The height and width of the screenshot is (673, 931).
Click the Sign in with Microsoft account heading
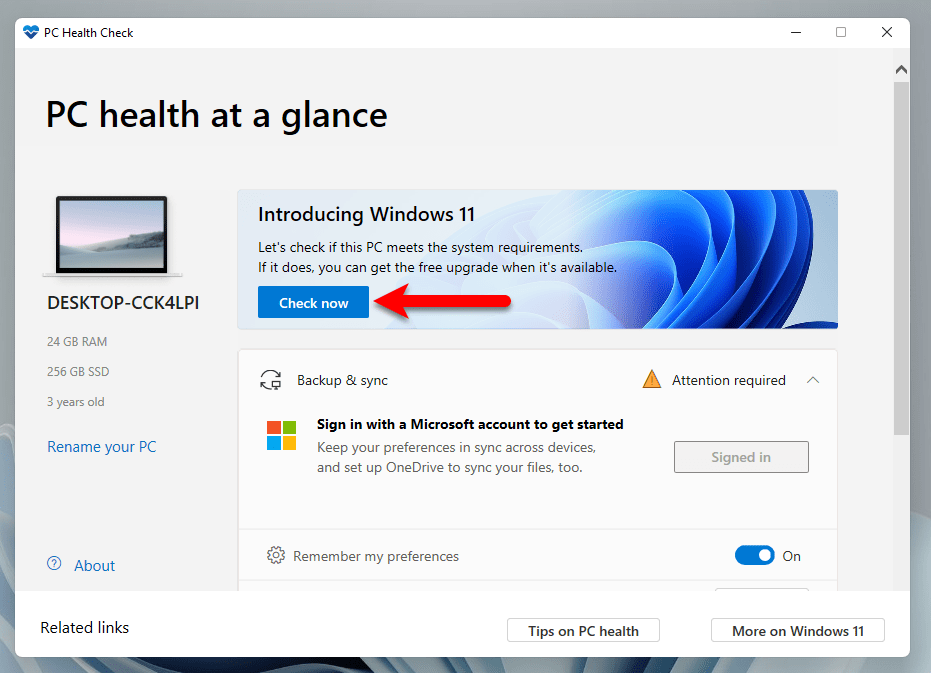[470, 424]
